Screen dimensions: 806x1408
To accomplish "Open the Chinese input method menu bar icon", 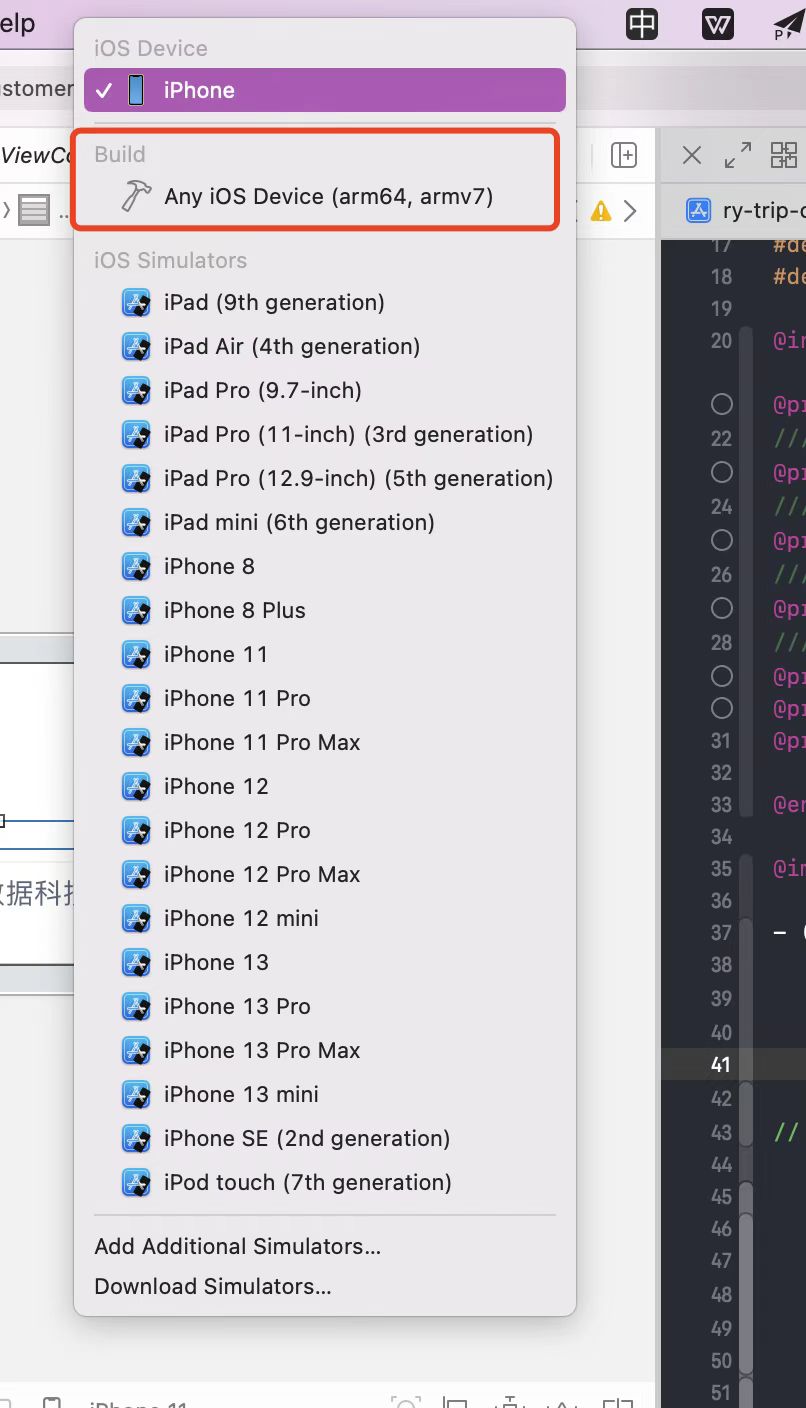I will 642,23.
